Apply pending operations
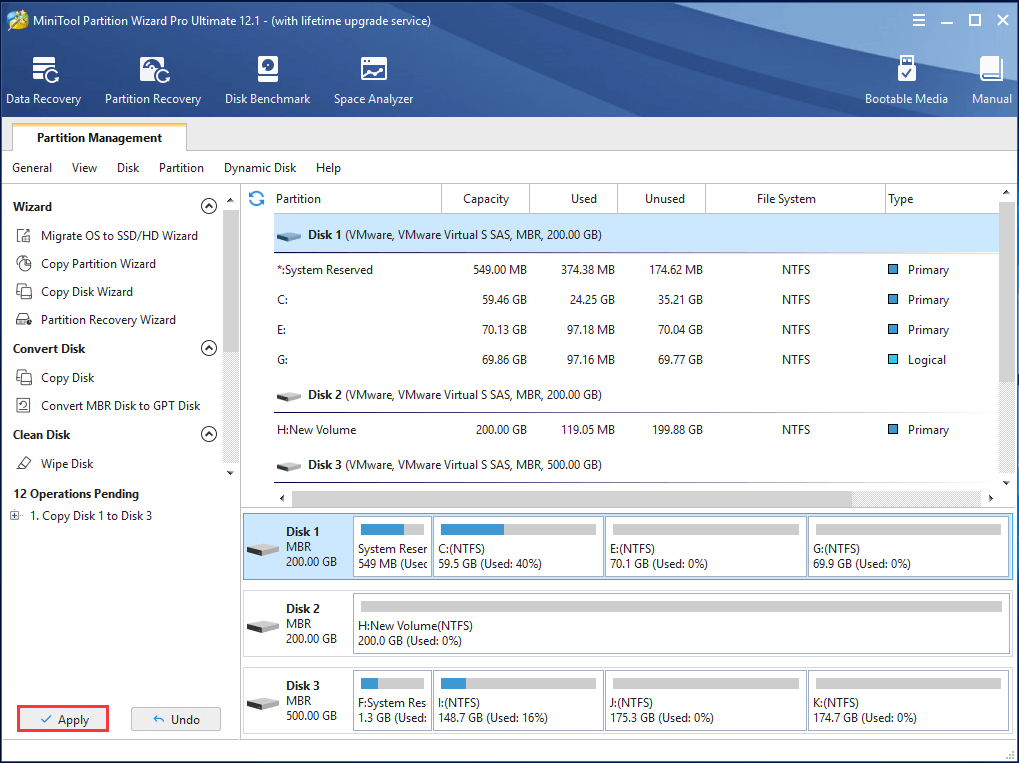This screenshot has height=763, width=1019. coord(63,719)
